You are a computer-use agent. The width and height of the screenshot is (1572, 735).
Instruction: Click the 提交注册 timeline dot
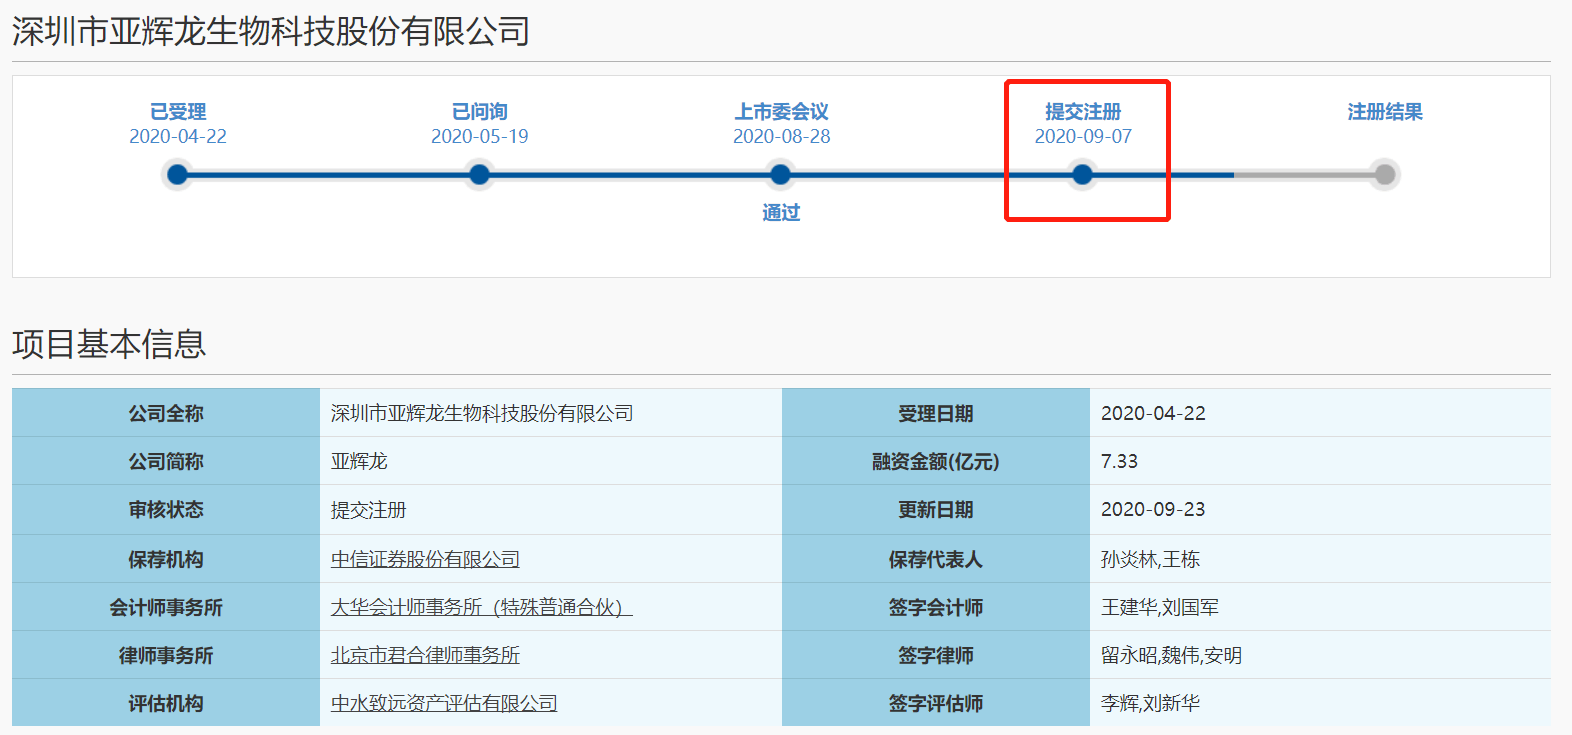1082,175
